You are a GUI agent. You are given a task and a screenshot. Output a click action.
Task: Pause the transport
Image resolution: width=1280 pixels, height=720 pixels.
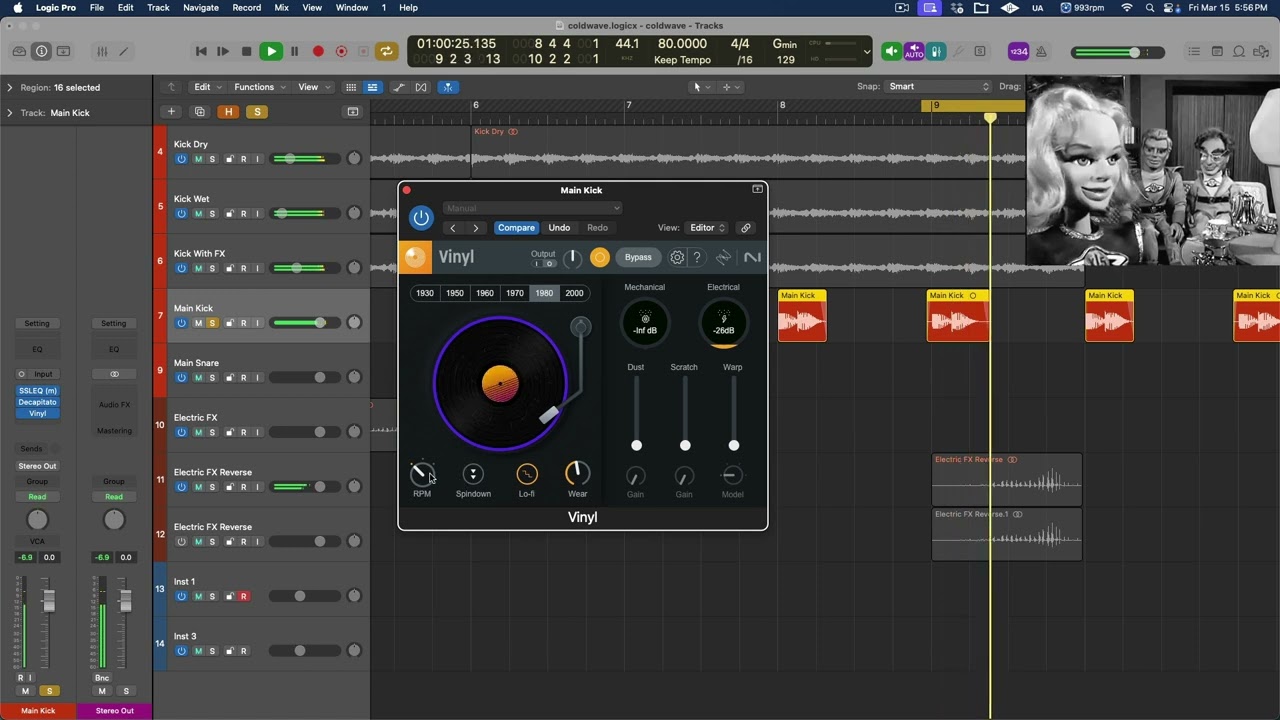point(294,51)
